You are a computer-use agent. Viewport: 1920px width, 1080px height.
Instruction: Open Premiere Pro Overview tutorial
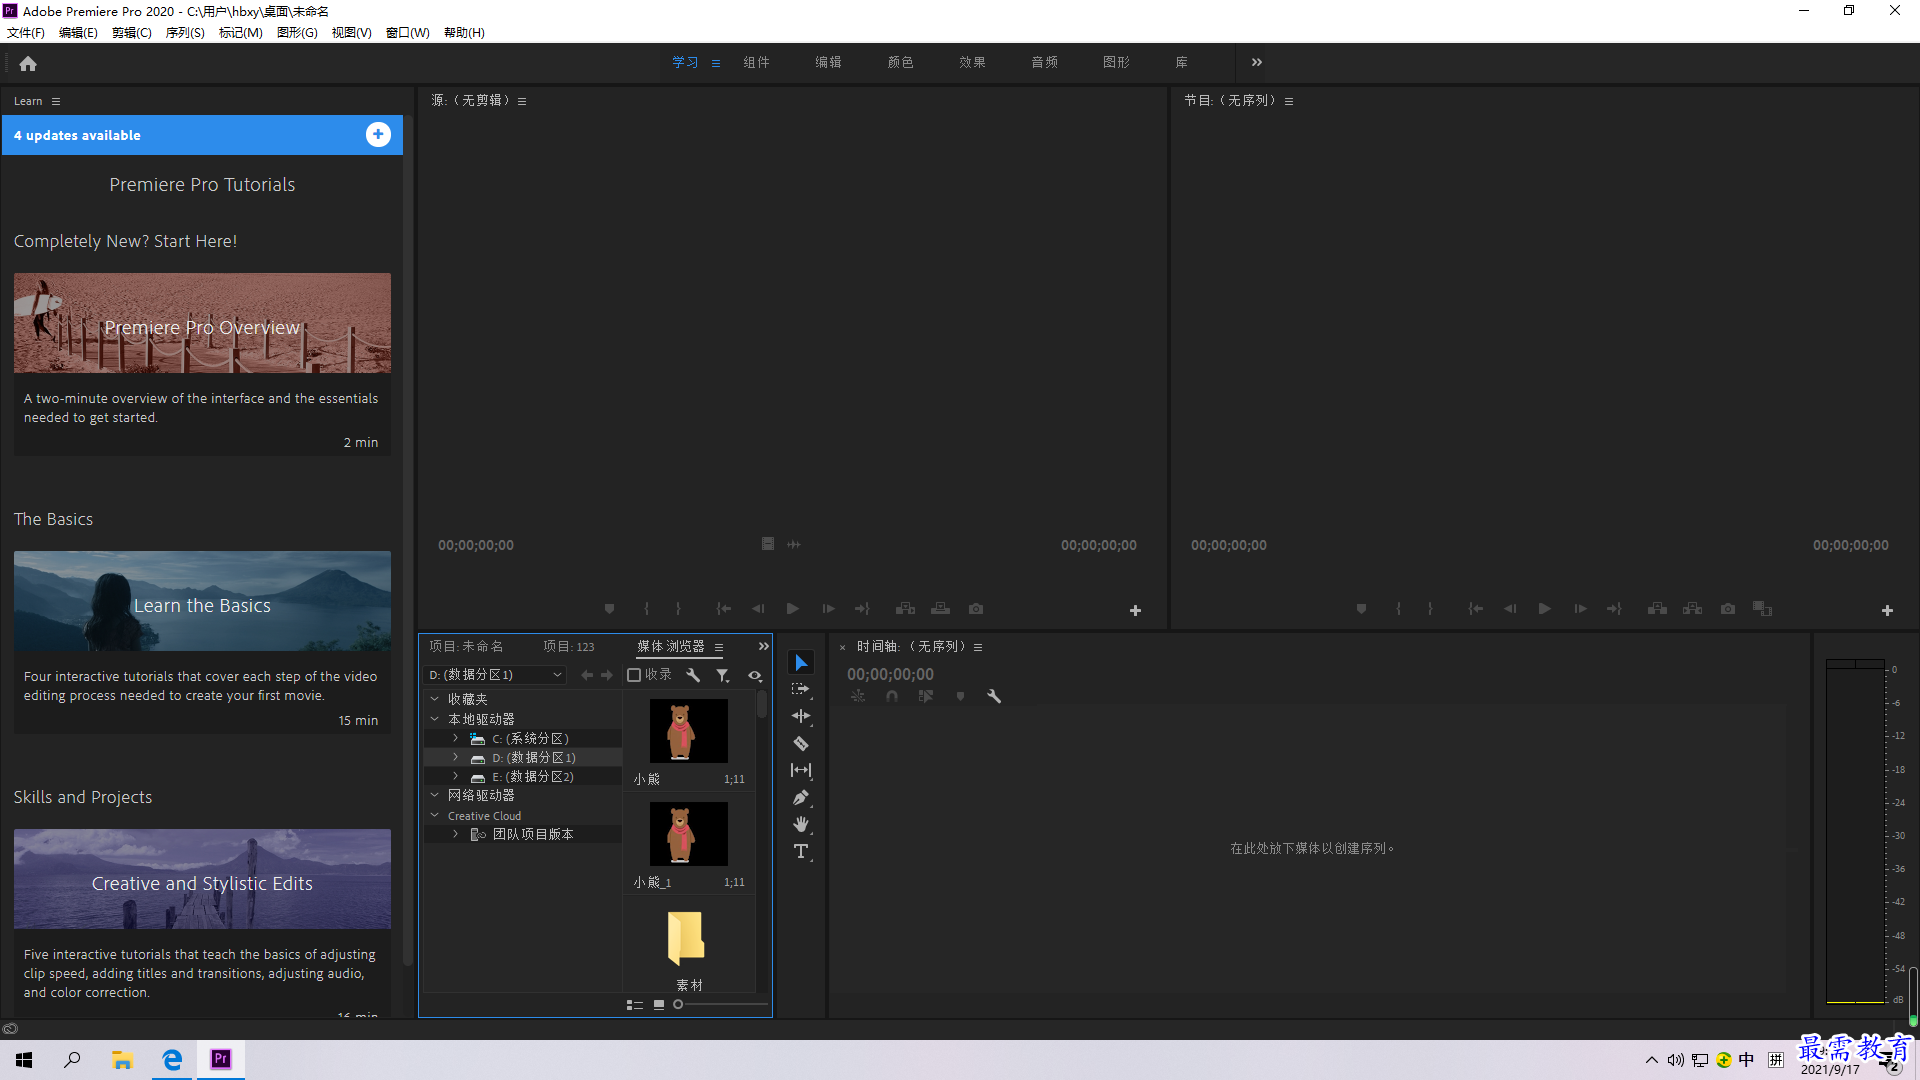click(202, 324)
